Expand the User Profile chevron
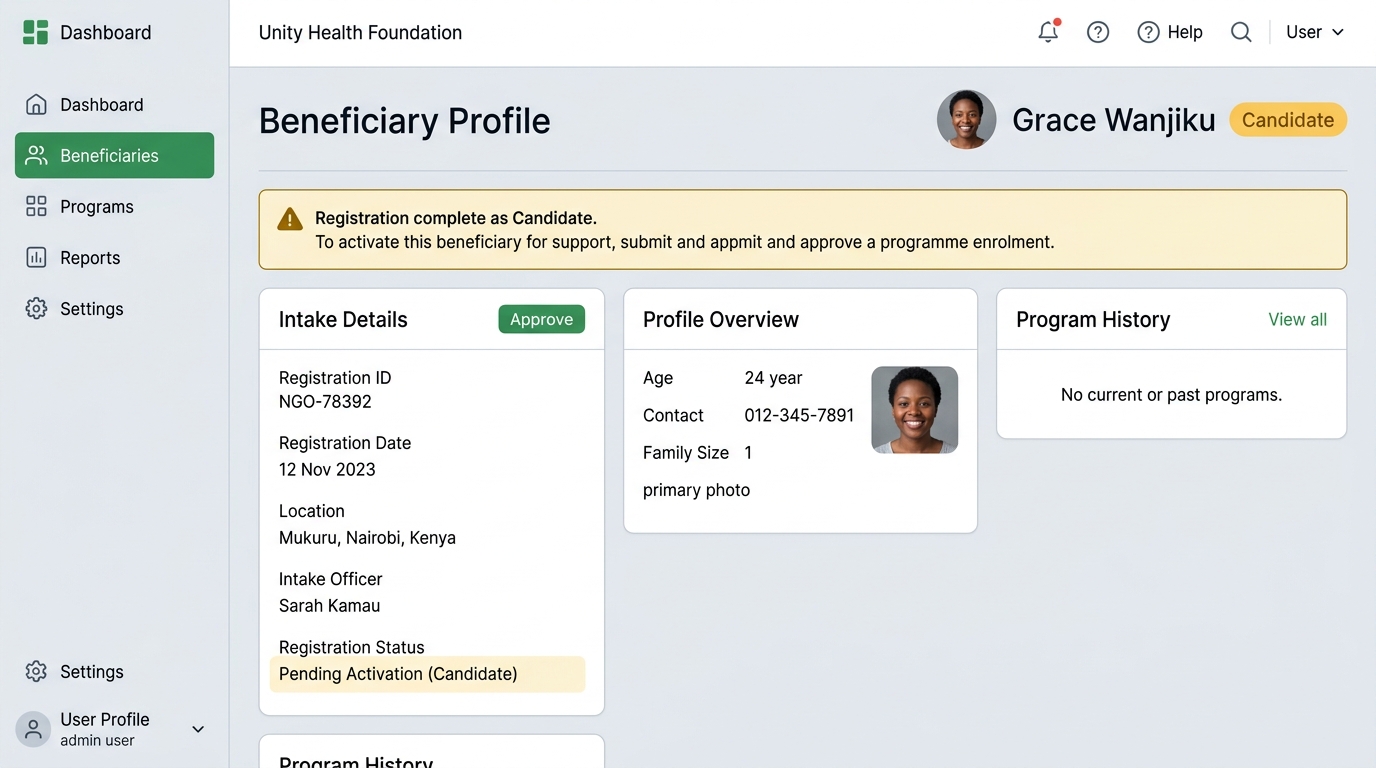 [198, 729]
